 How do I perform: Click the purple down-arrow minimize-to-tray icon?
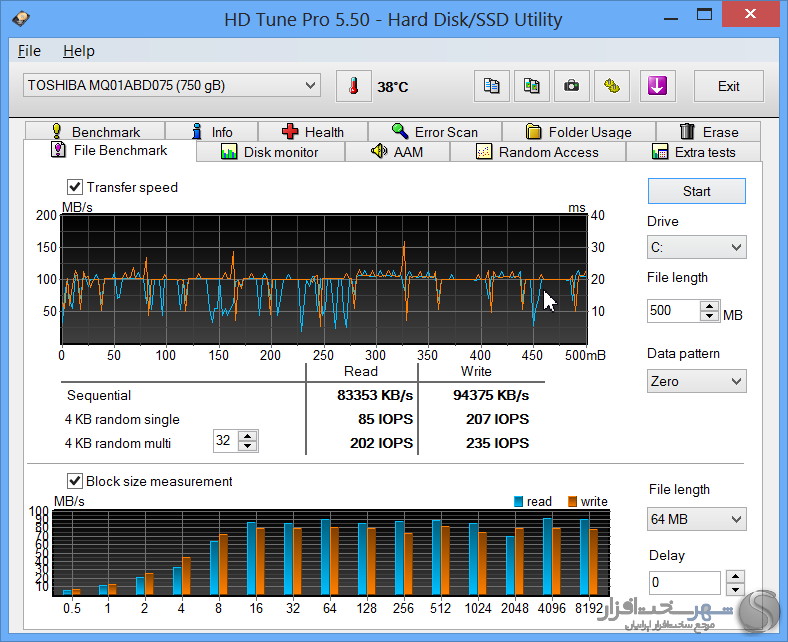657,86
